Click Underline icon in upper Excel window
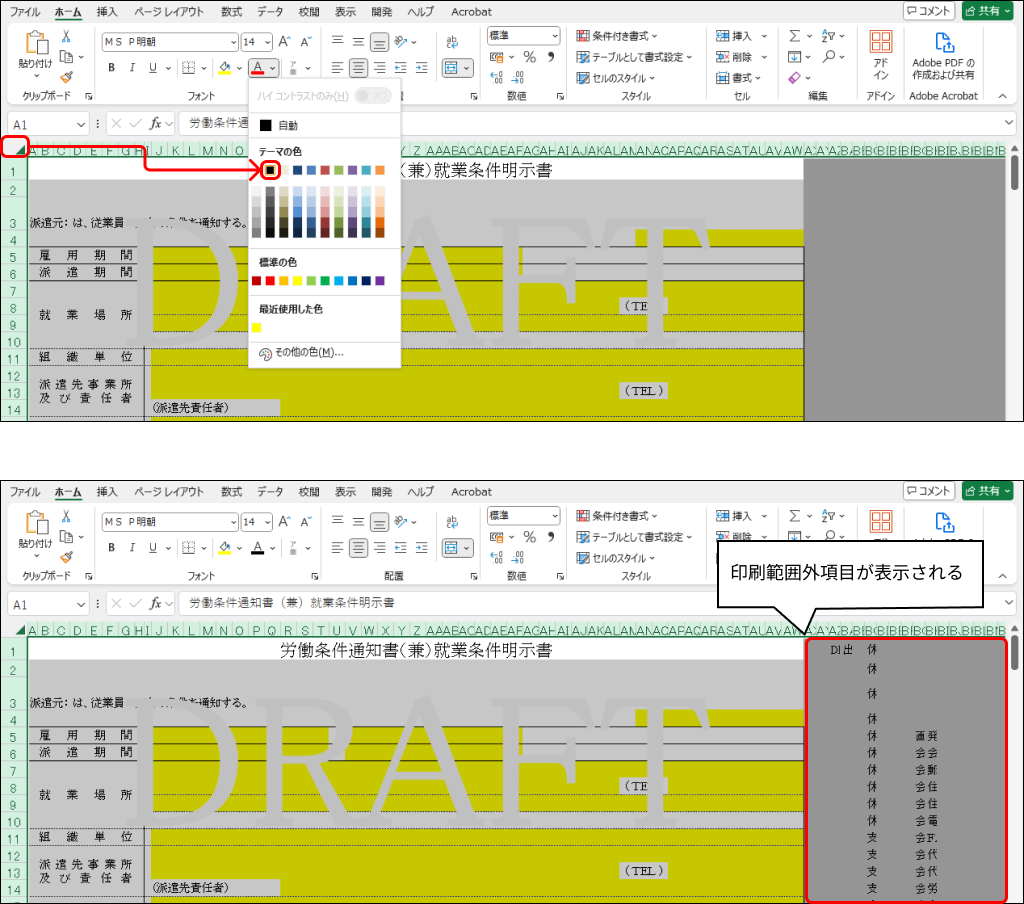The image size is (1024, 904). [x=153, y=68]
